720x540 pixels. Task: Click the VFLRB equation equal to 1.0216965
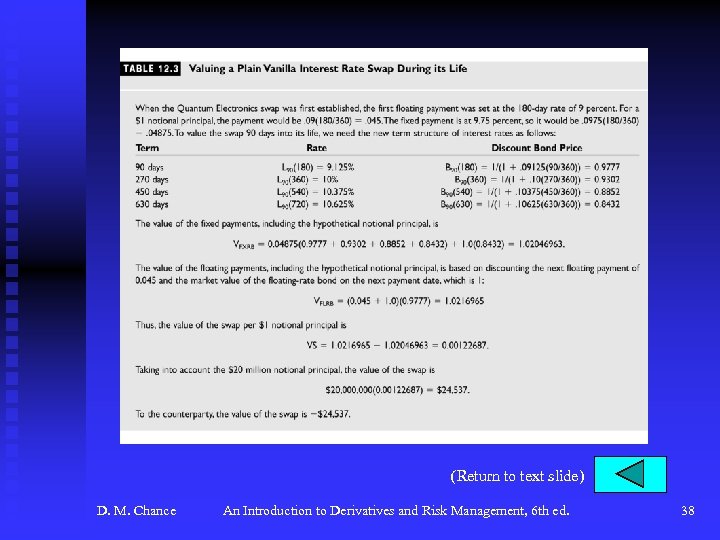399,301
